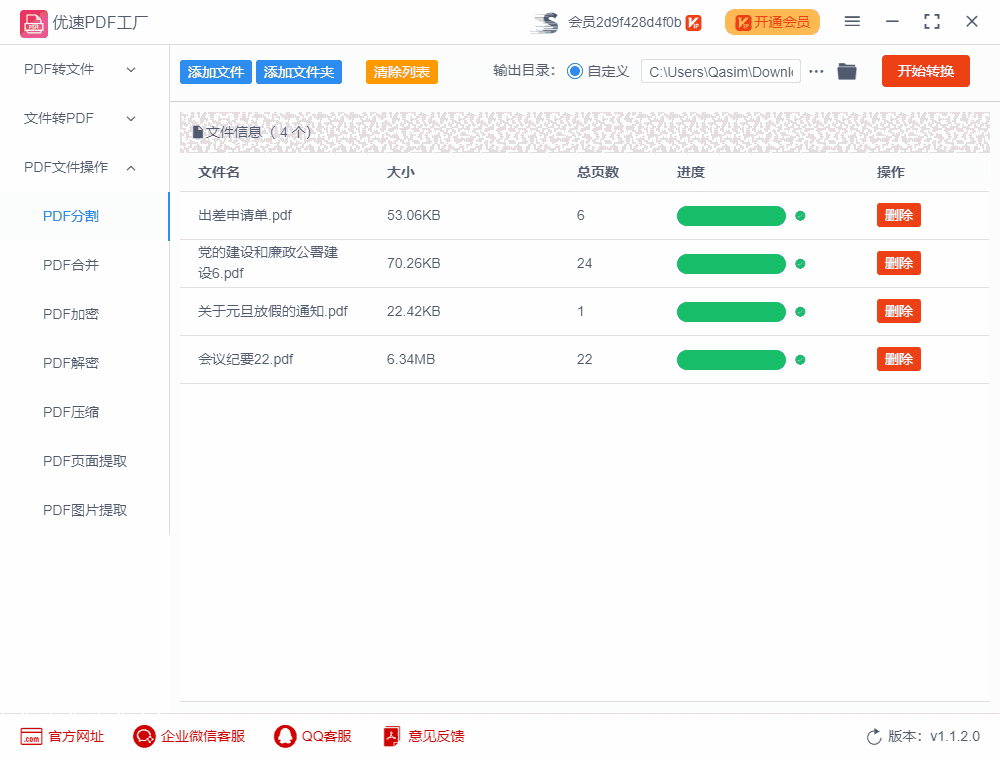
Task: Click the hamburger menu icon in title bar
Action: click(853, 21)
